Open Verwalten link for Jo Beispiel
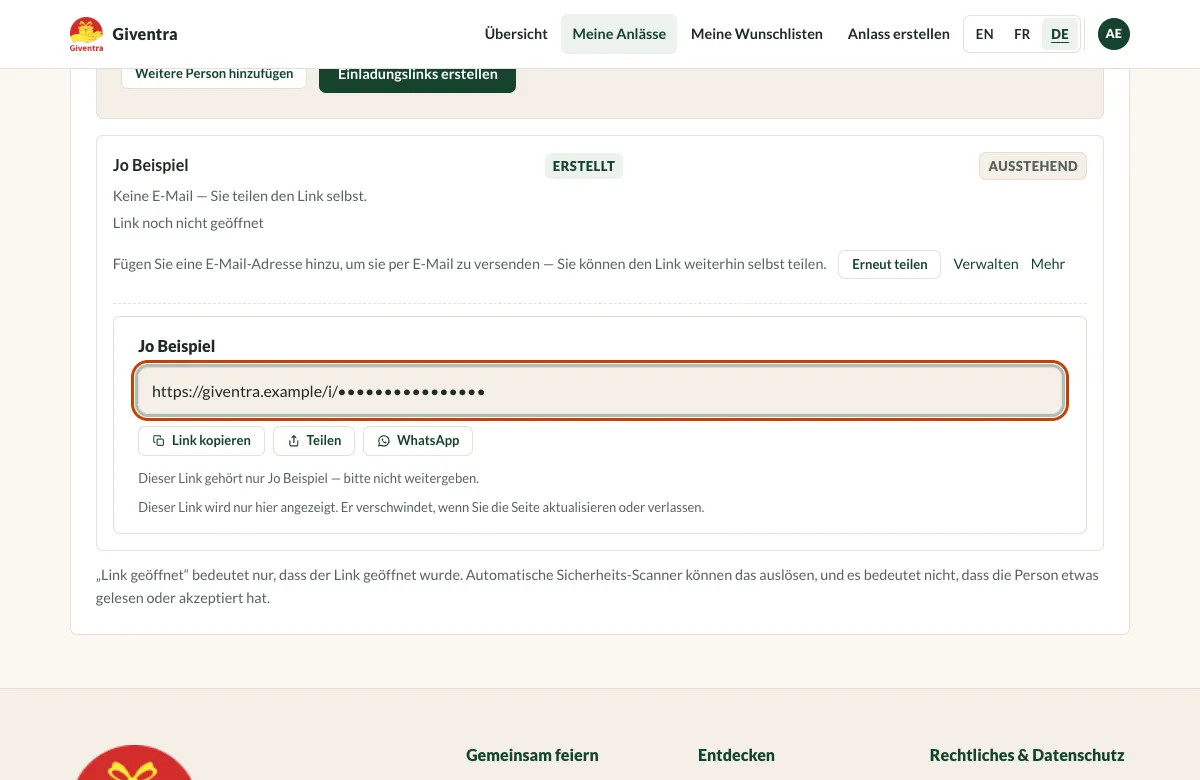Viewport: 1200px width, 780px height. (x=986, y=264)
